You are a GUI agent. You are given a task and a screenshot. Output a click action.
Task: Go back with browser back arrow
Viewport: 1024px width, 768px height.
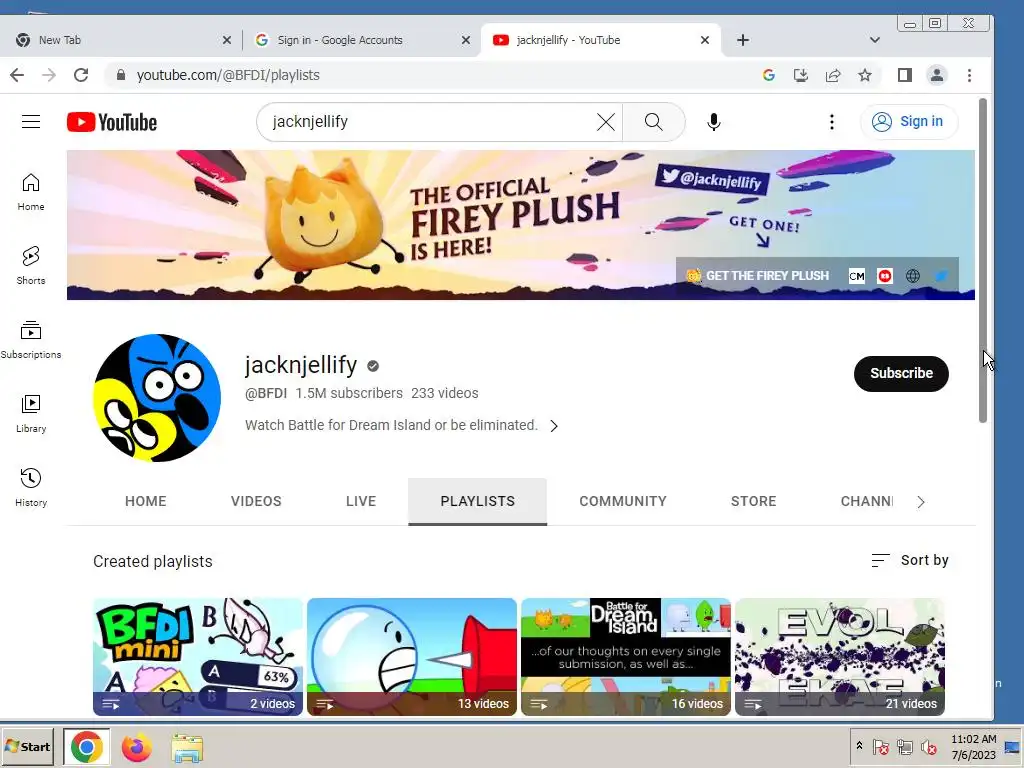17,75
